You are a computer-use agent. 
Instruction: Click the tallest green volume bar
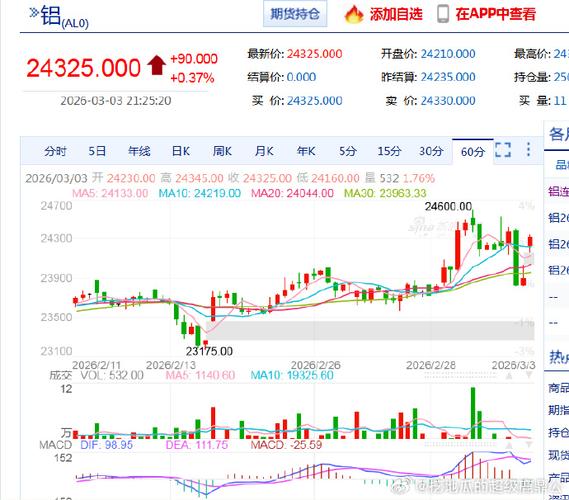[x=473, y=413]
